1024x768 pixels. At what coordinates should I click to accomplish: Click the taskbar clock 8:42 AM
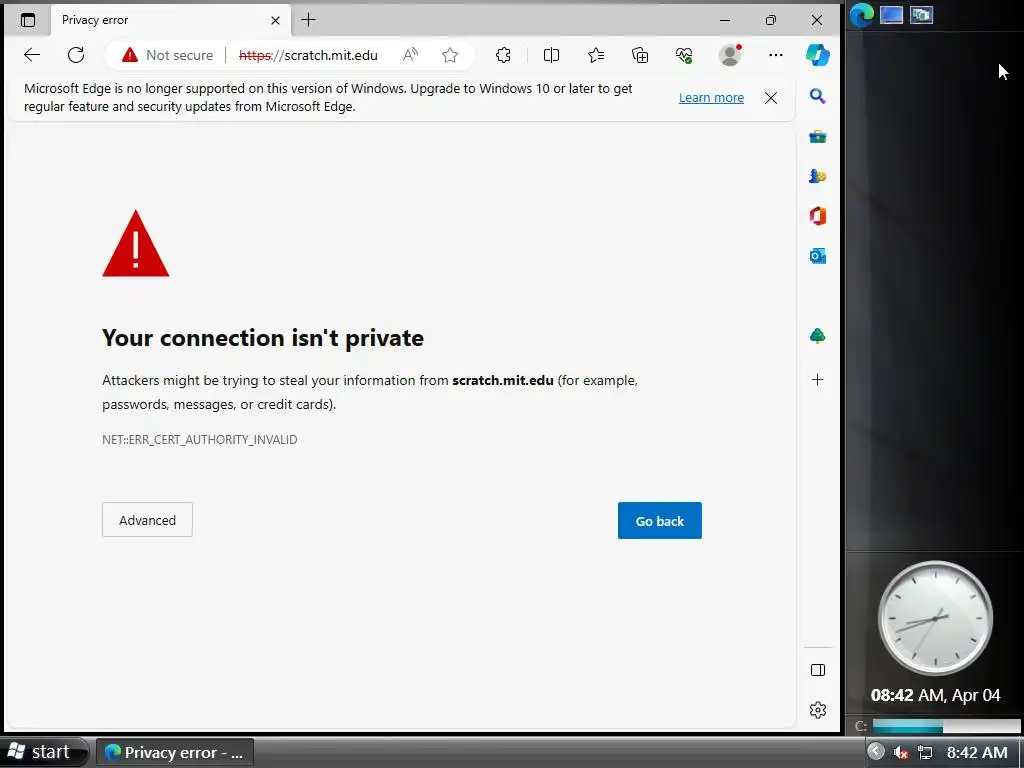(977, 752)
